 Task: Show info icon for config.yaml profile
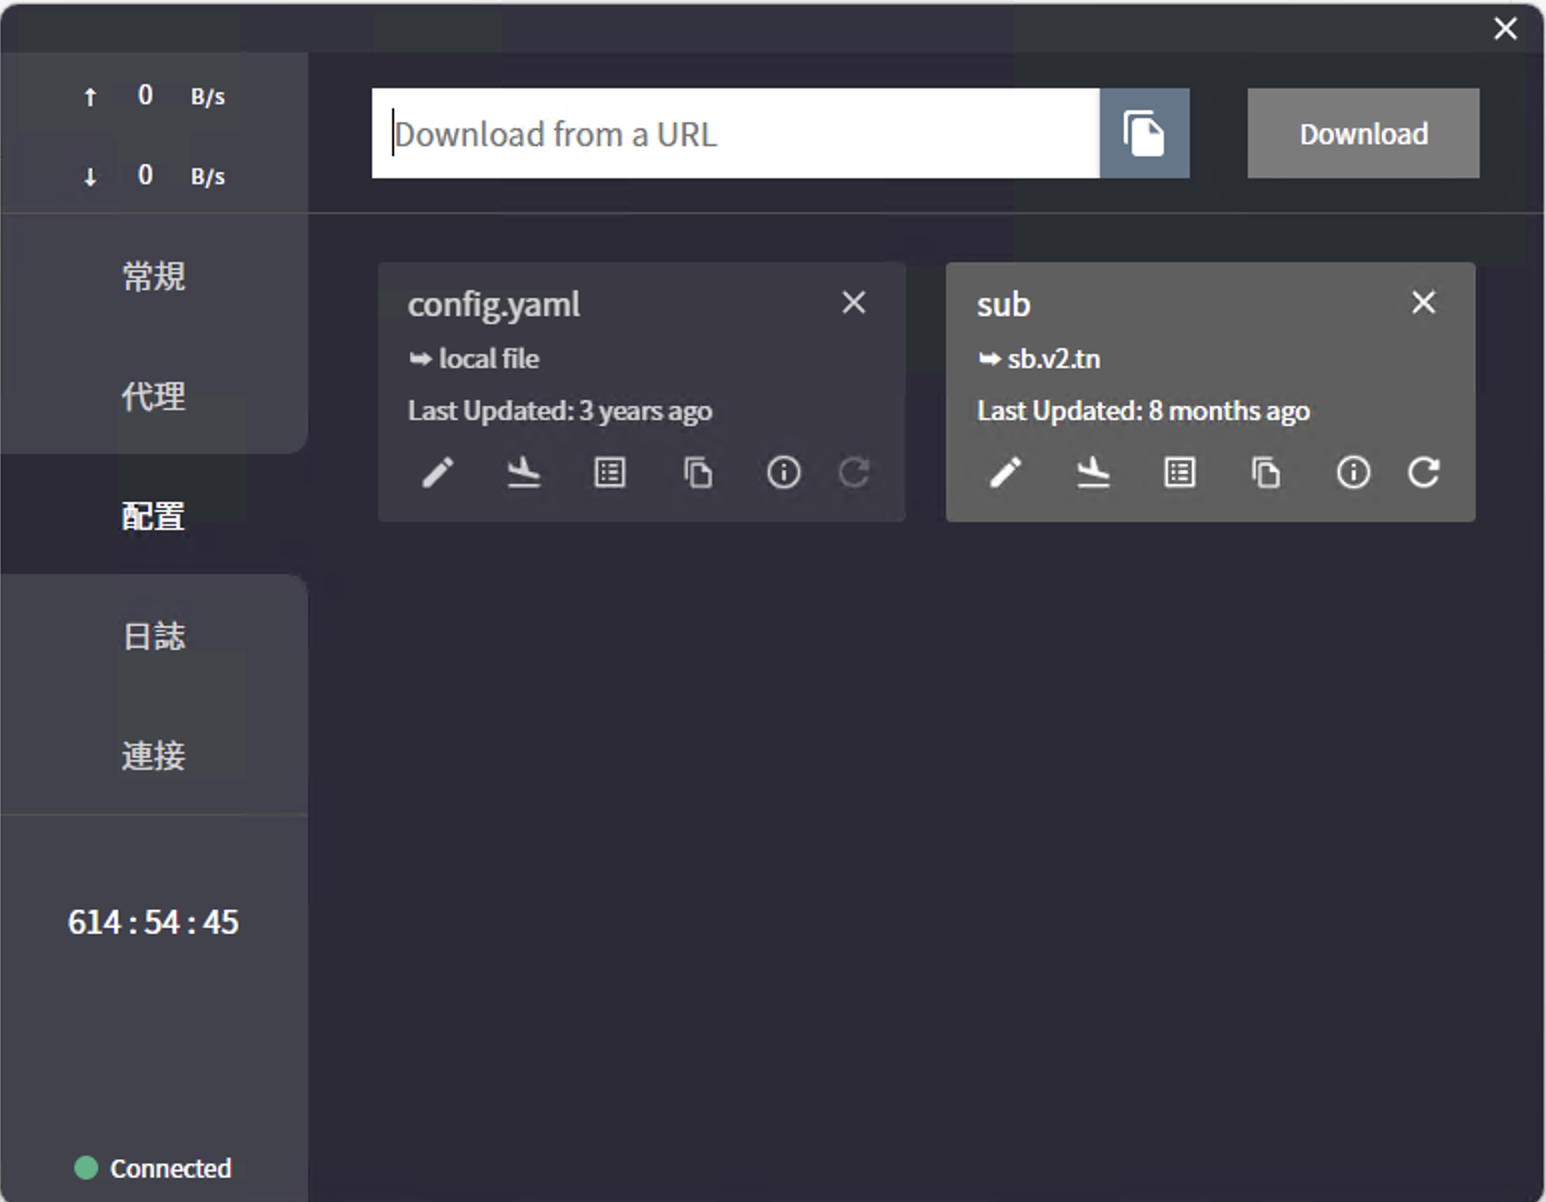tap(783, 472)
